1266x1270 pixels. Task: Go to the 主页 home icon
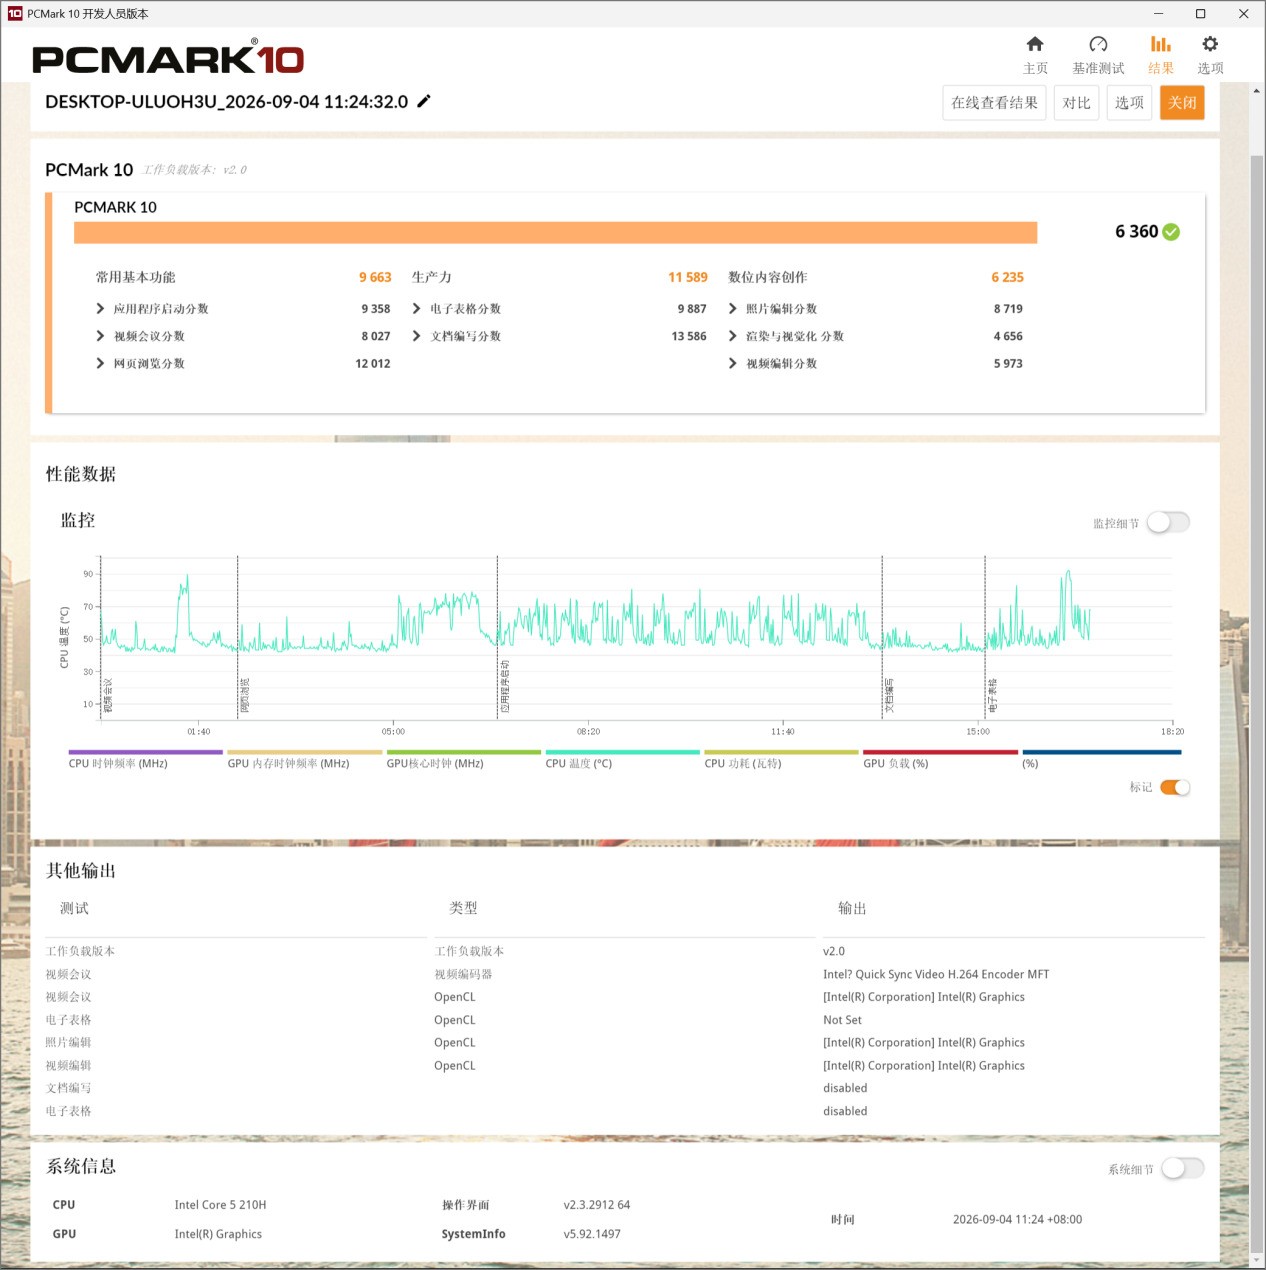(1035, 44)
